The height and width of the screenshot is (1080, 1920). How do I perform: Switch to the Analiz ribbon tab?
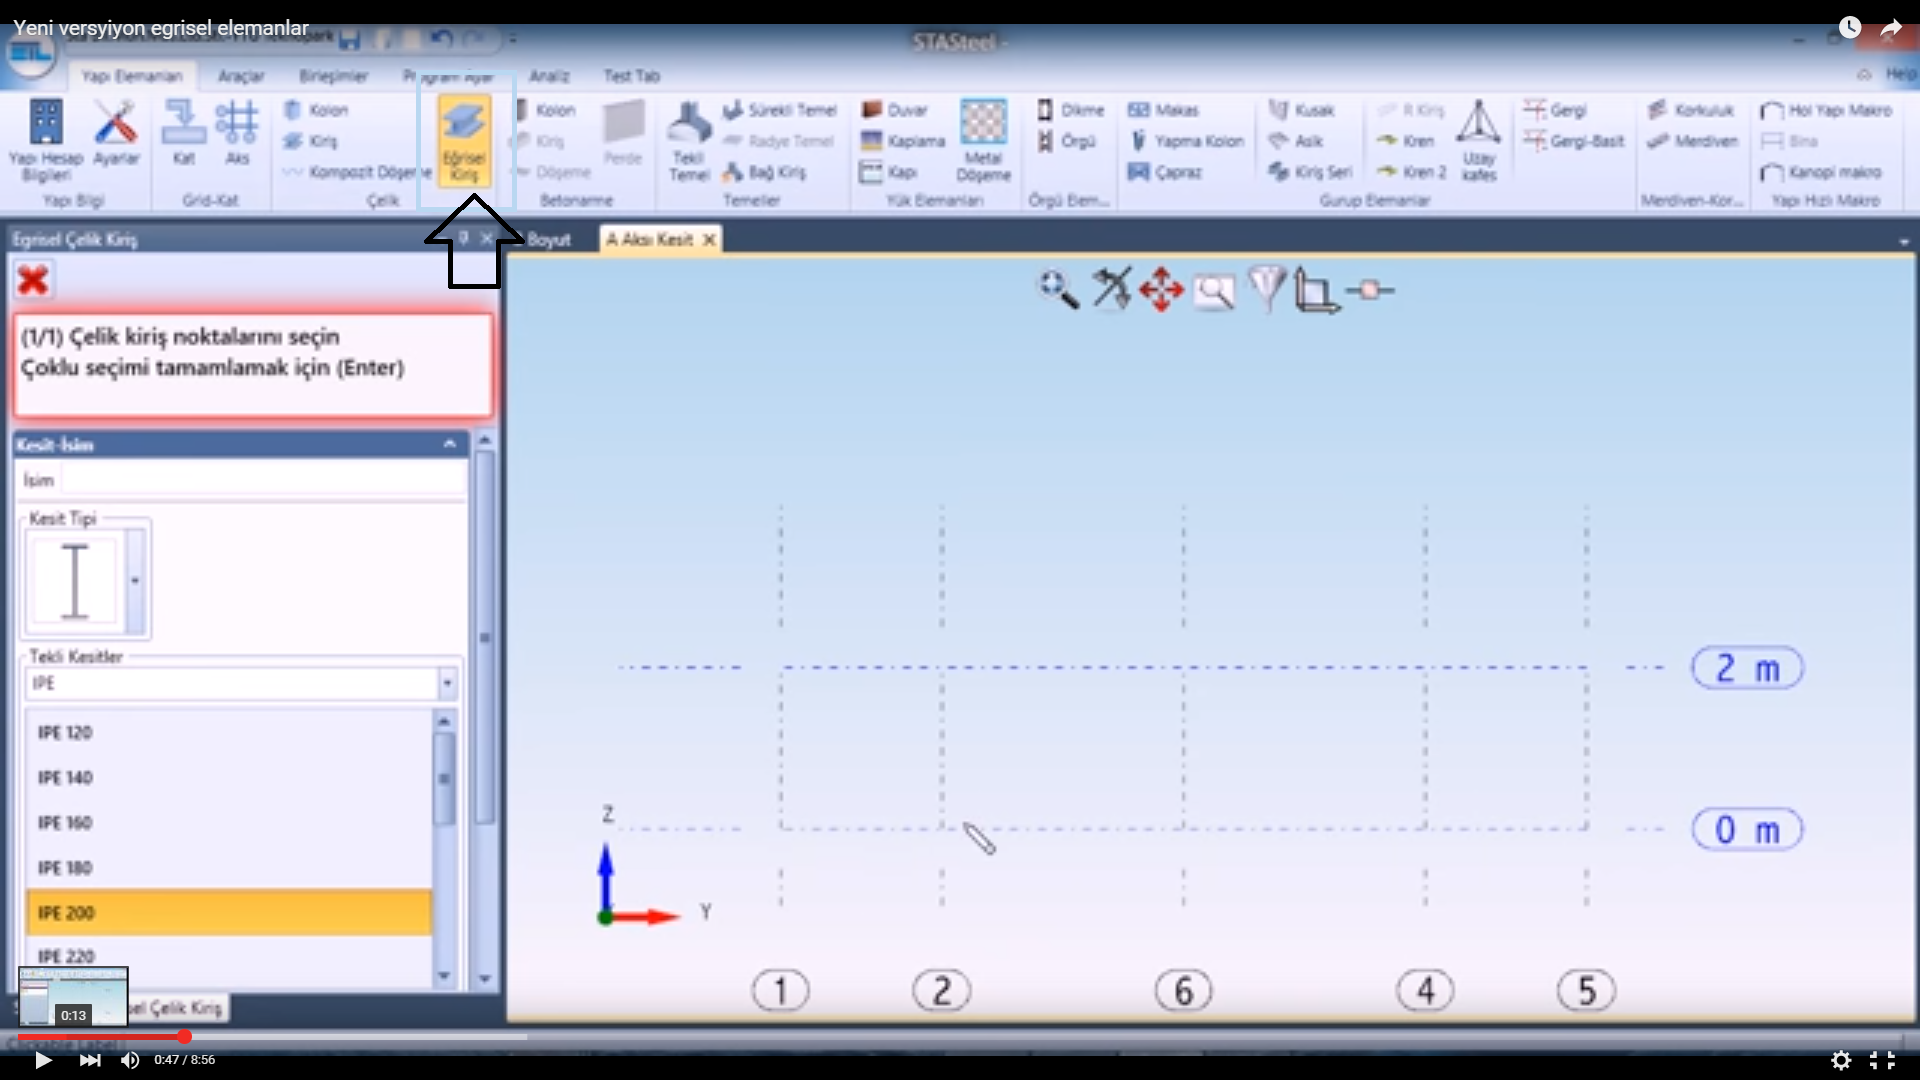click(x=549, y=76)
